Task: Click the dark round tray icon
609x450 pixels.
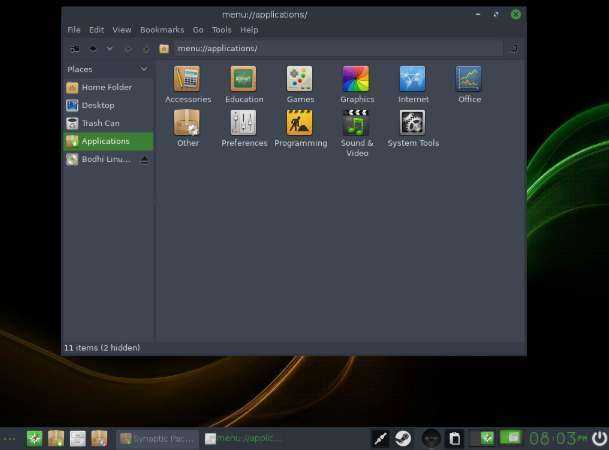Action: point(431,439)
